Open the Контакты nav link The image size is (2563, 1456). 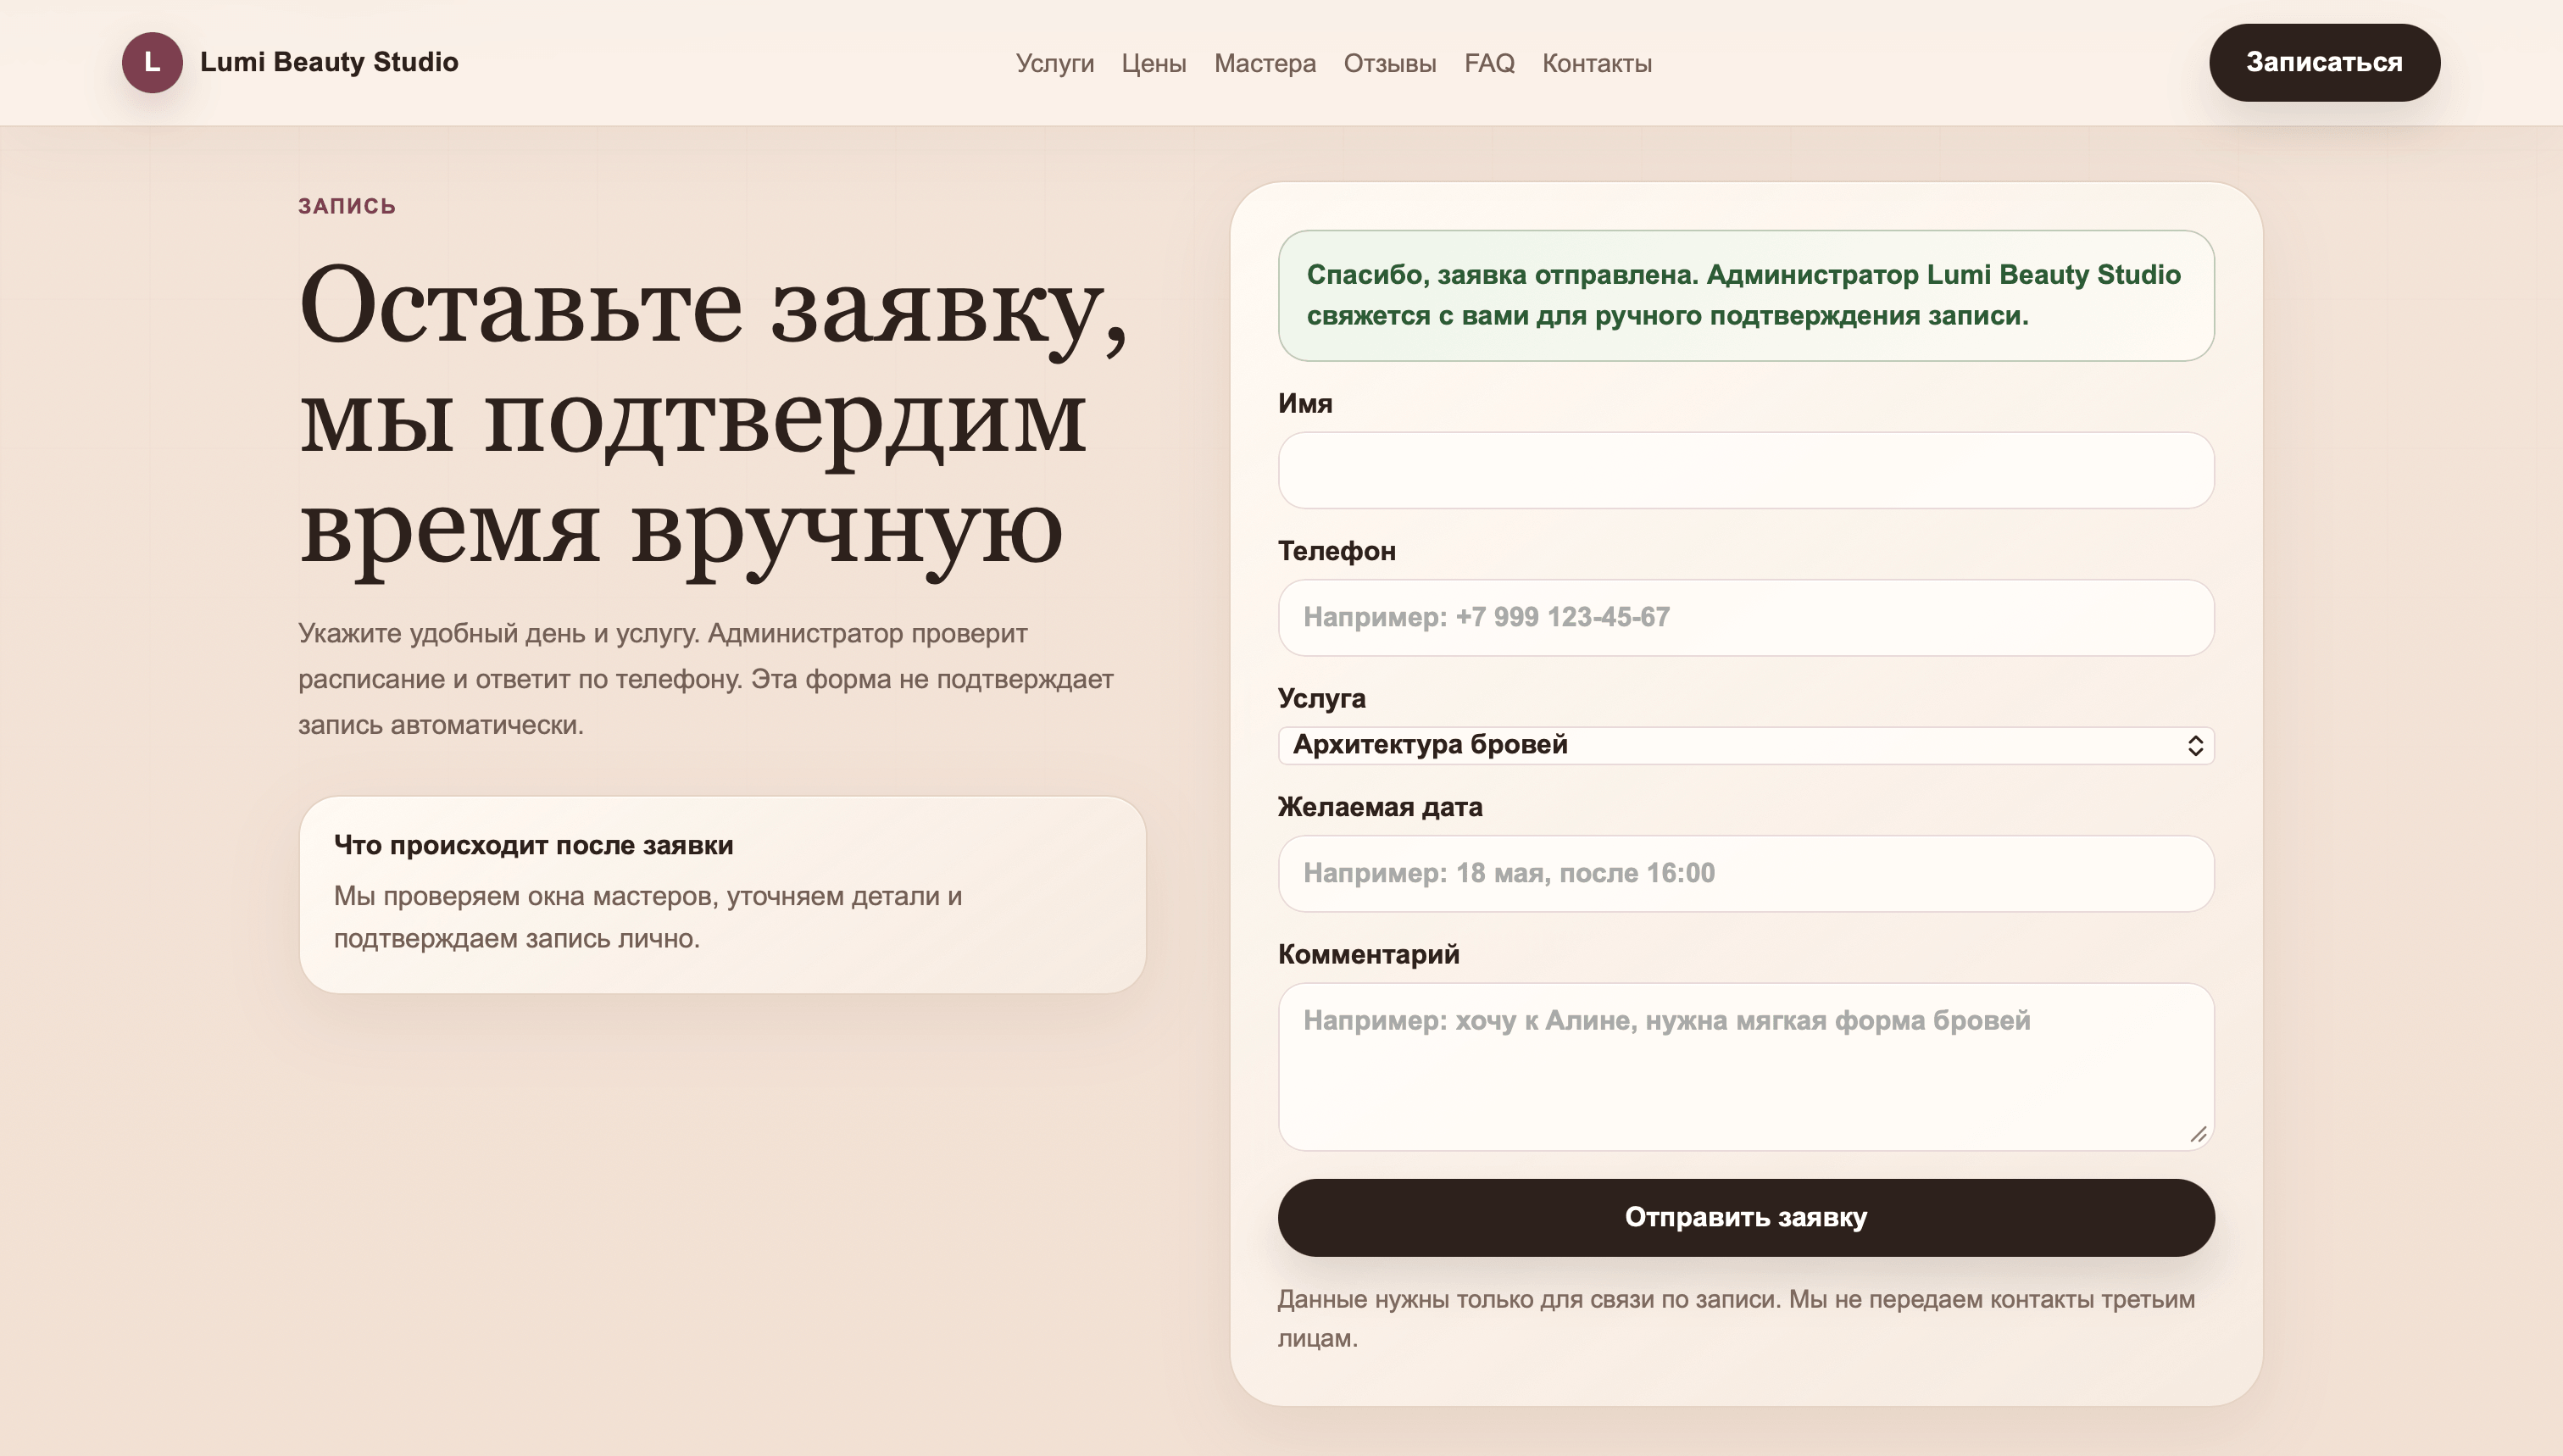click(1597, 63)
